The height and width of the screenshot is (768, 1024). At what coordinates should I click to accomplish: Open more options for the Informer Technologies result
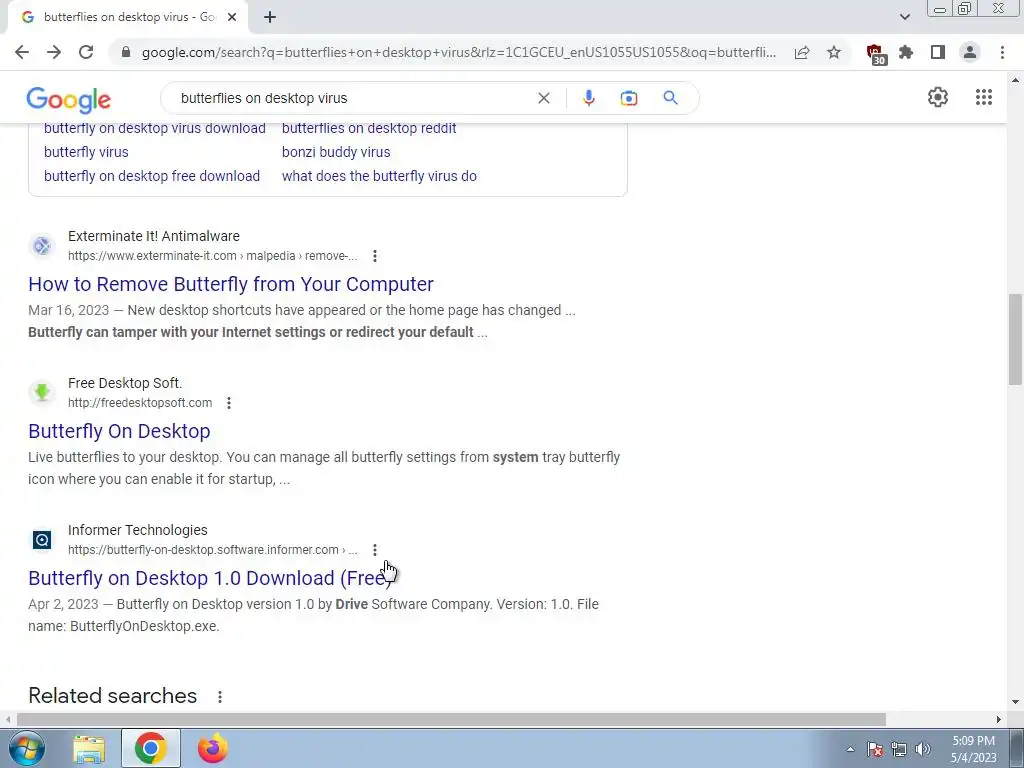(x=375, y=550)
